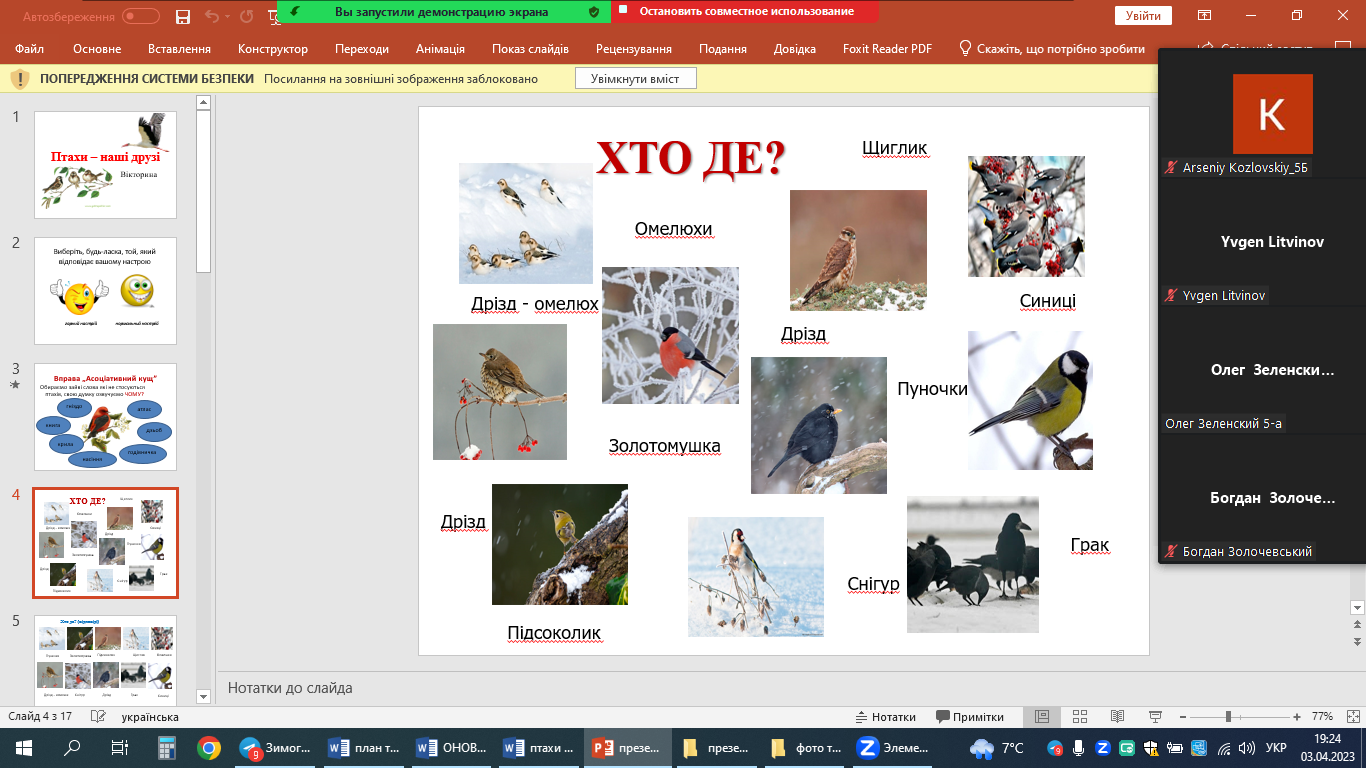The height and width of the screenshot is (768, 1366).
Task: Open the Конструктор ribbon tab
Action: pyautogui.click(x=273, y=49)
